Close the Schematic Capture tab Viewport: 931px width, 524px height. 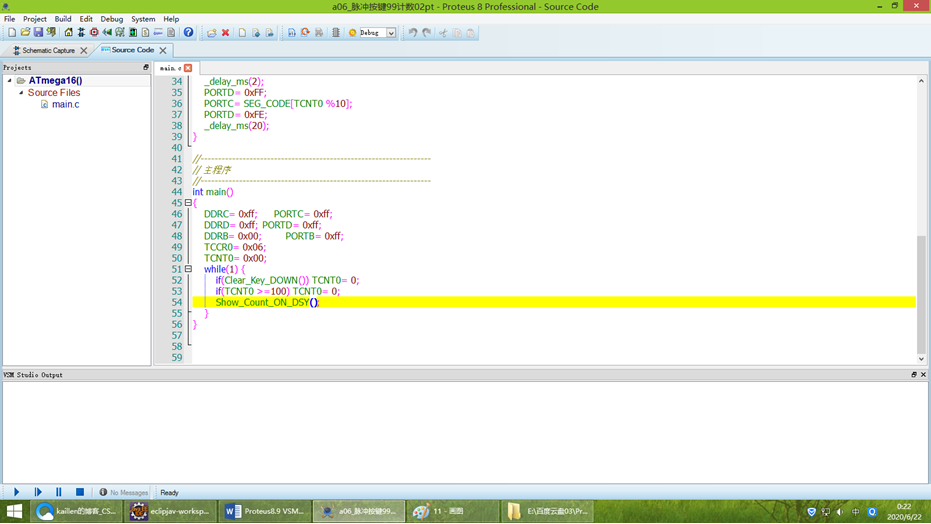[x=84, y=50]
